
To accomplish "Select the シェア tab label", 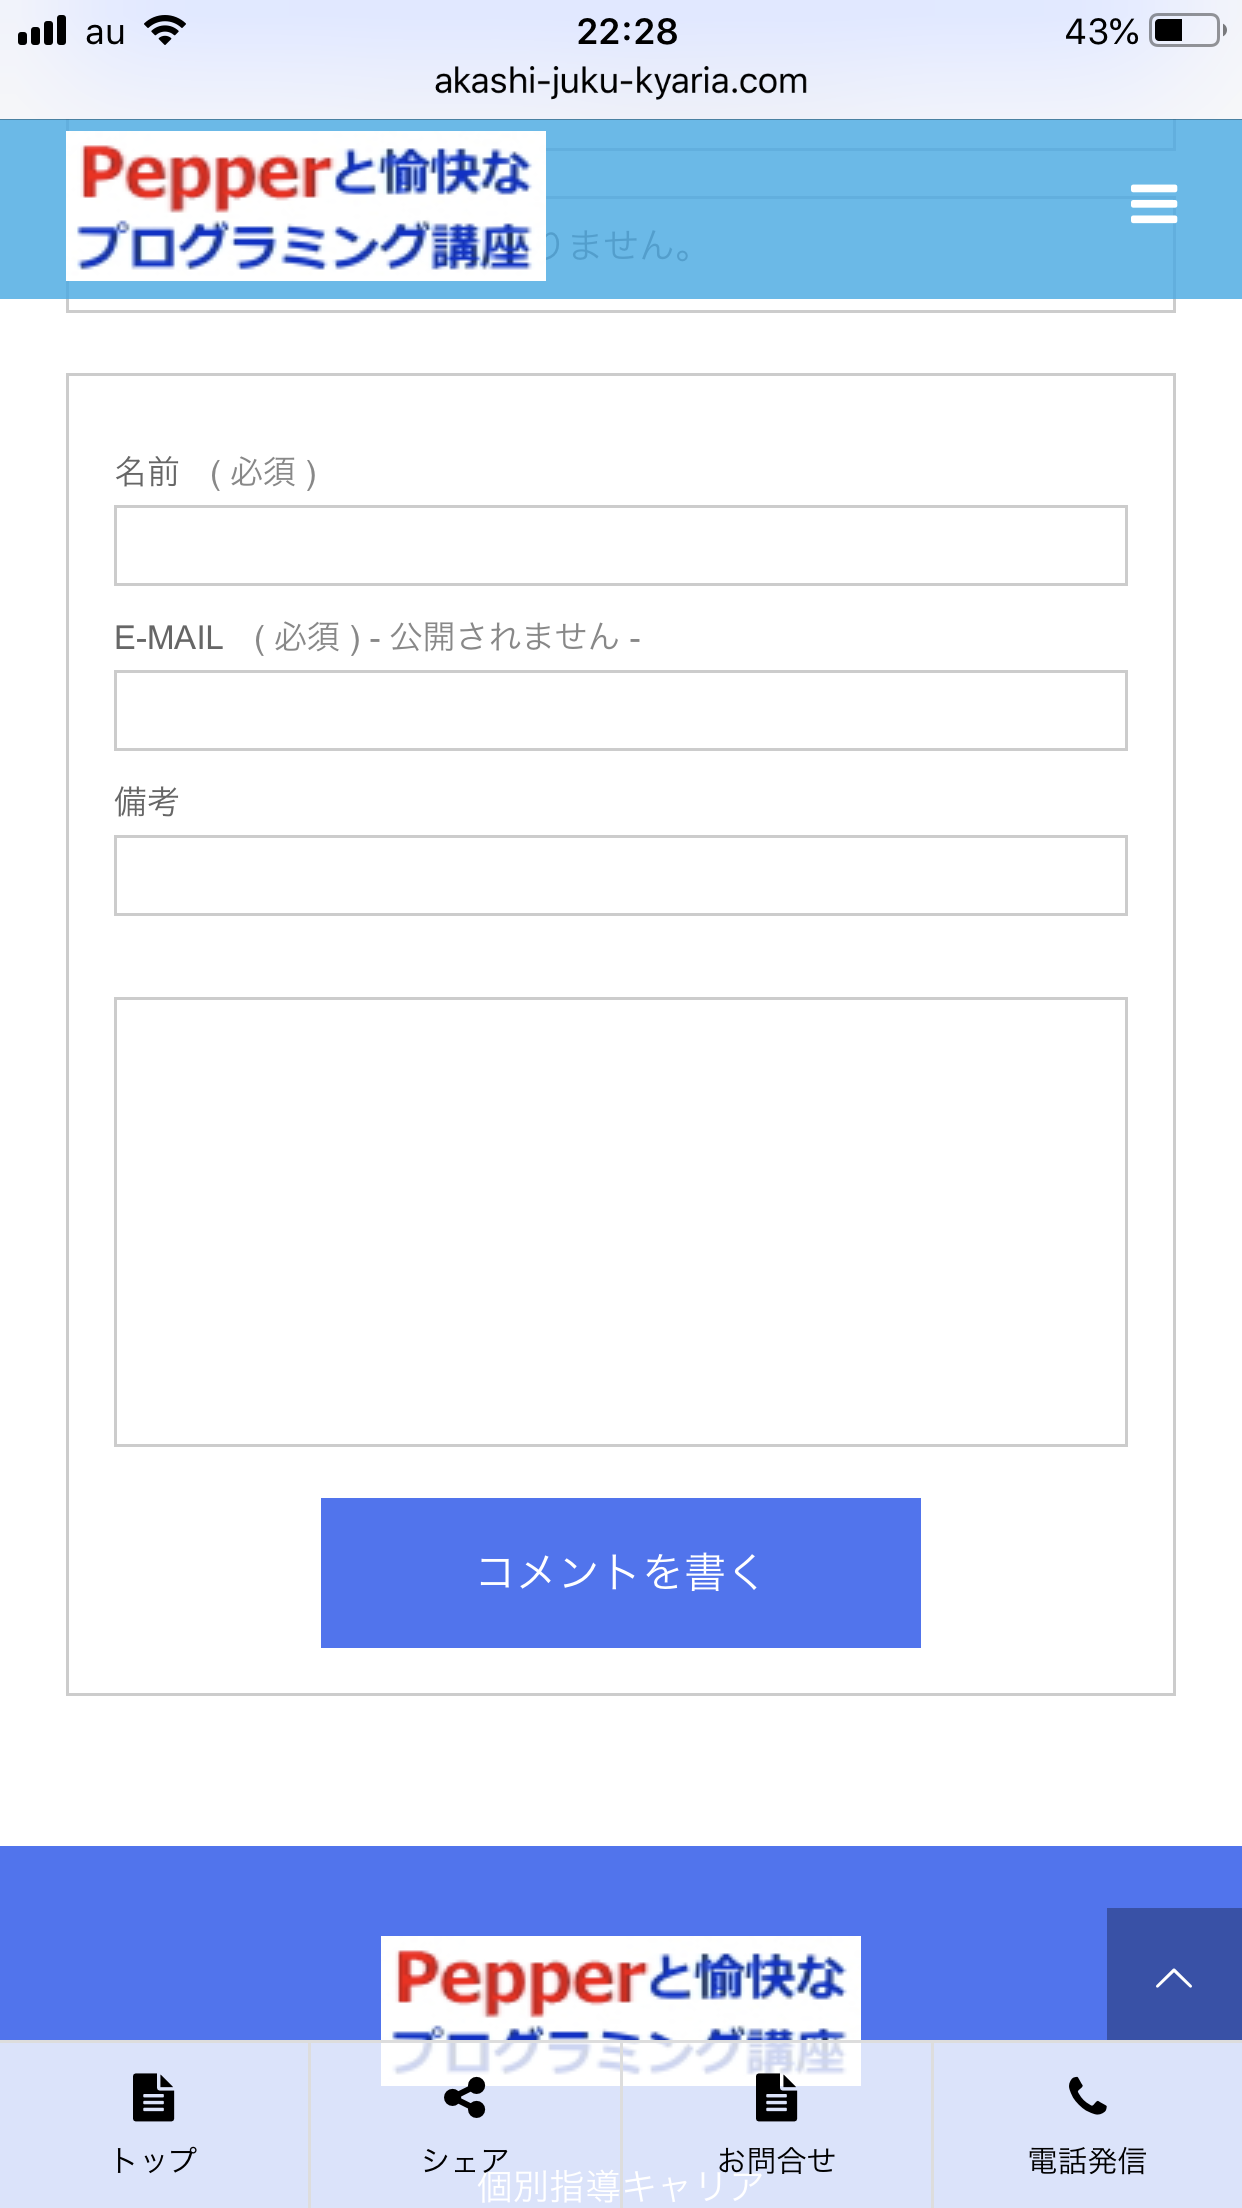I will tap(465, 2161).
